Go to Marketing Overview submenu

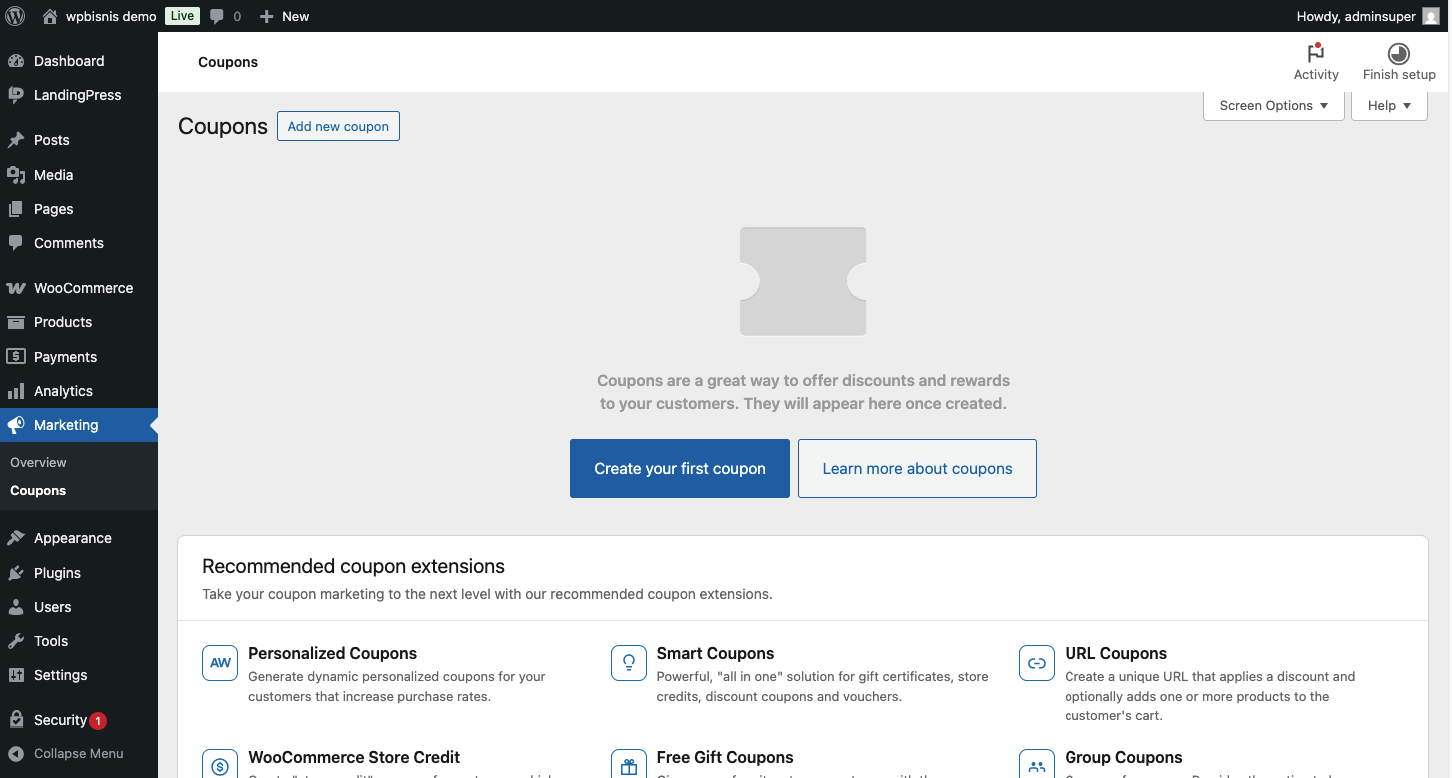[38, 463]
